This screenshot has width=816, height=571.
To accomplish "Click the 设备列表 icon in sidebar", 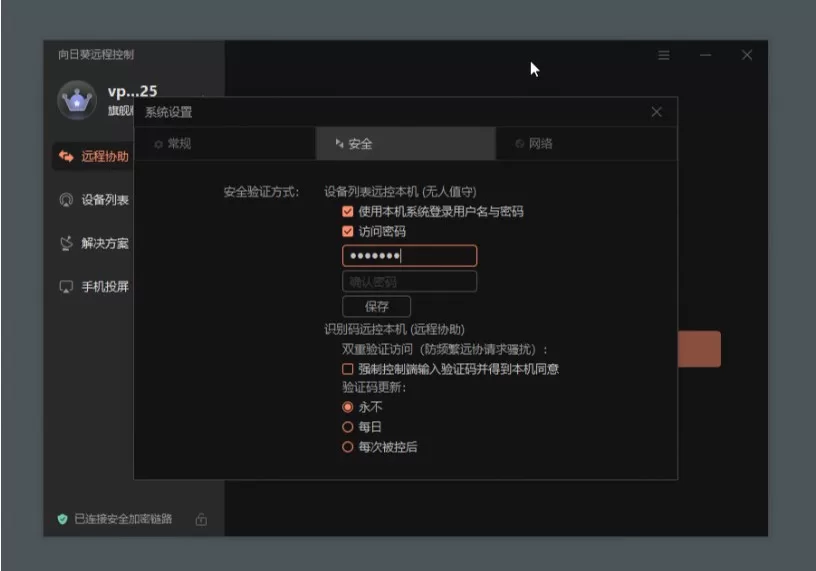I will tap(66, 200).
